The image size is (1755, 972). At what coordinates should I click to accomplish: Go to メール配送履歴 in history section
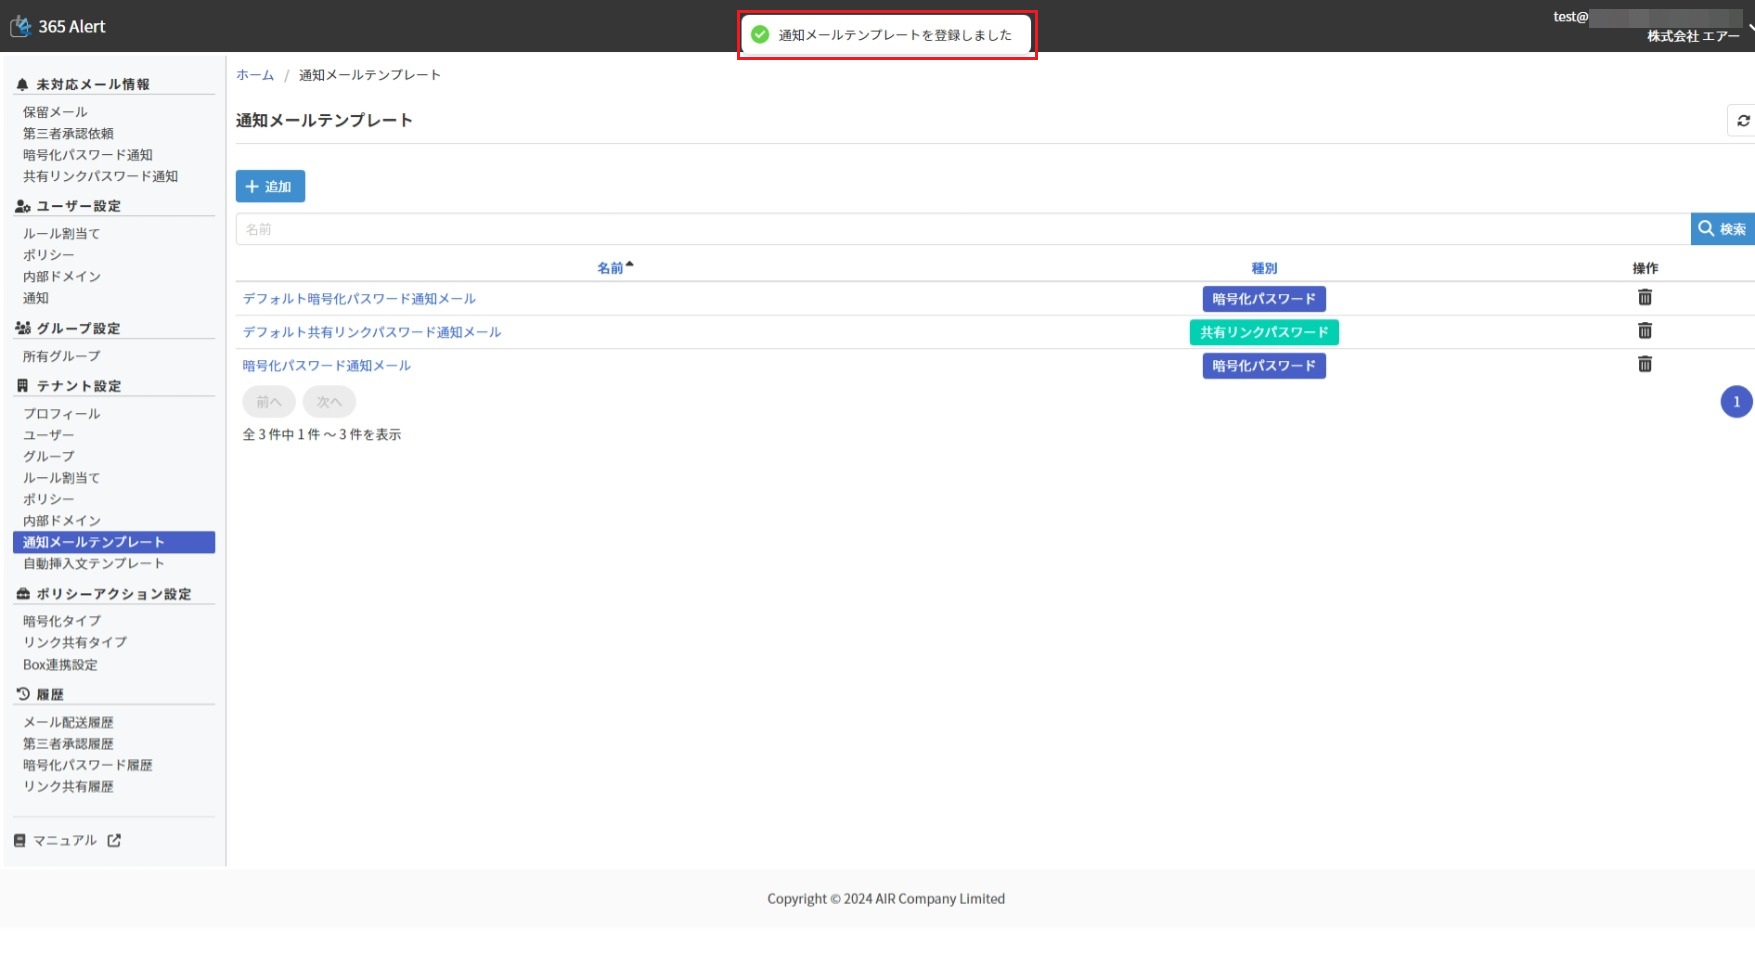[x=68, y=722]
